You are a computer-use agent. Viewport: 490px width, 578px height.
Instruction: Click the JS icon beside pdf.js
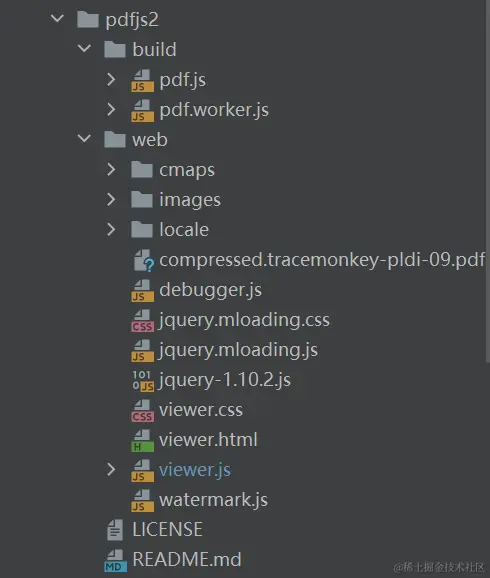[142, 80]
